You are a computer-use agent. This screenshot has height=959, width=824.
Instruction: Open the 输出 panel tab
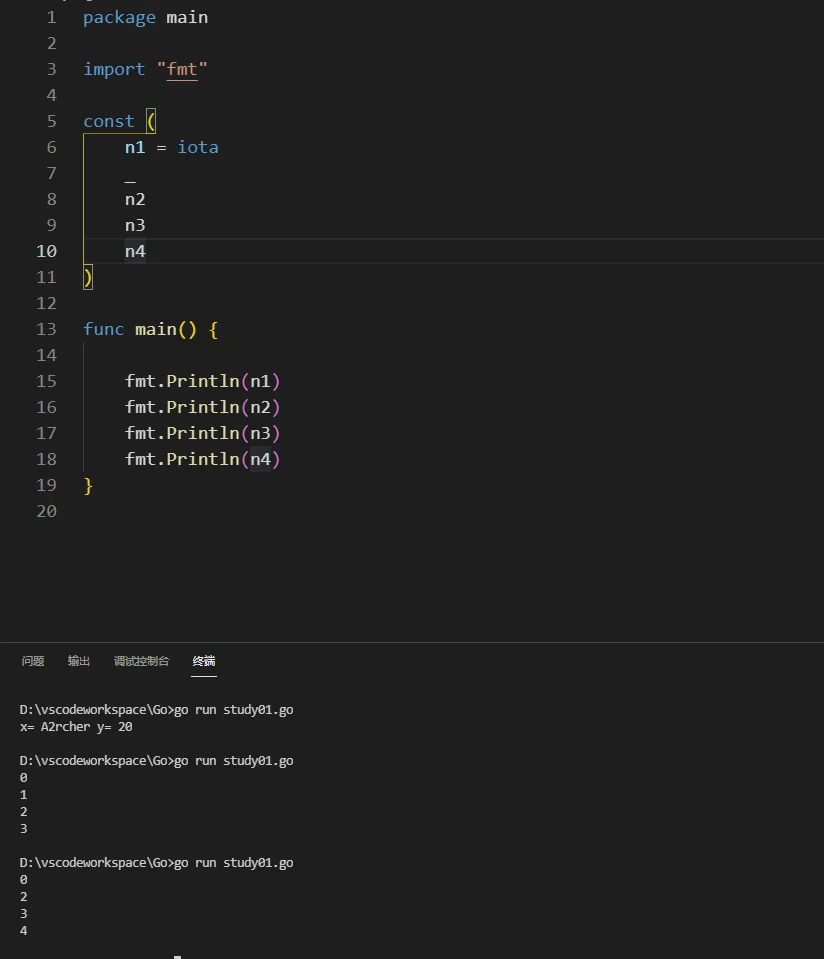(x=79, y=661)
